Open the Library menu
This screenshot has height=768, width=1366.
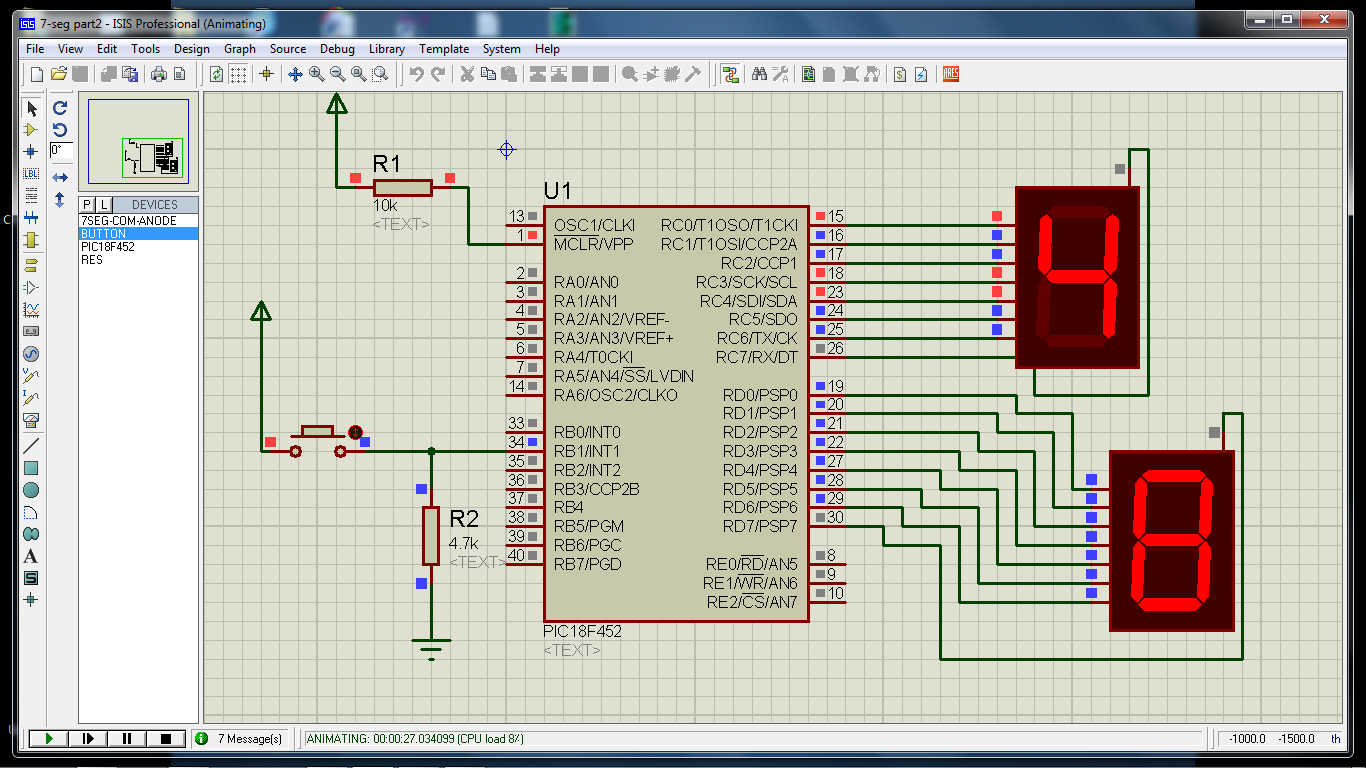coord(387,48)
